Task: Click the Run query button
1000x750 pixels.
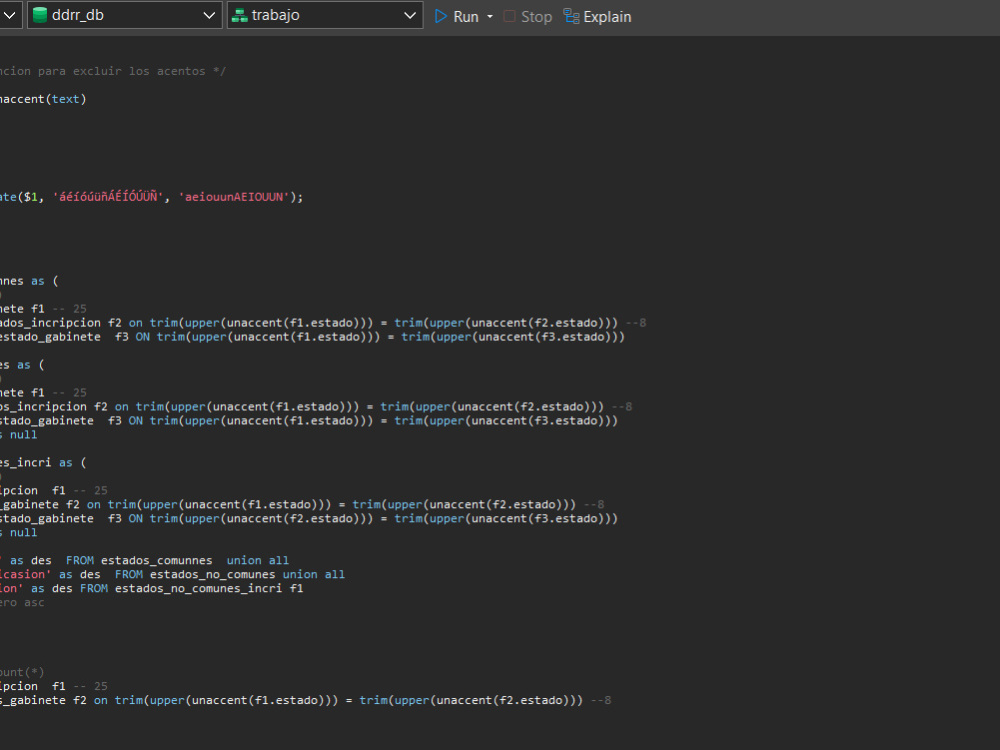Action: click(x=457, y=17)
